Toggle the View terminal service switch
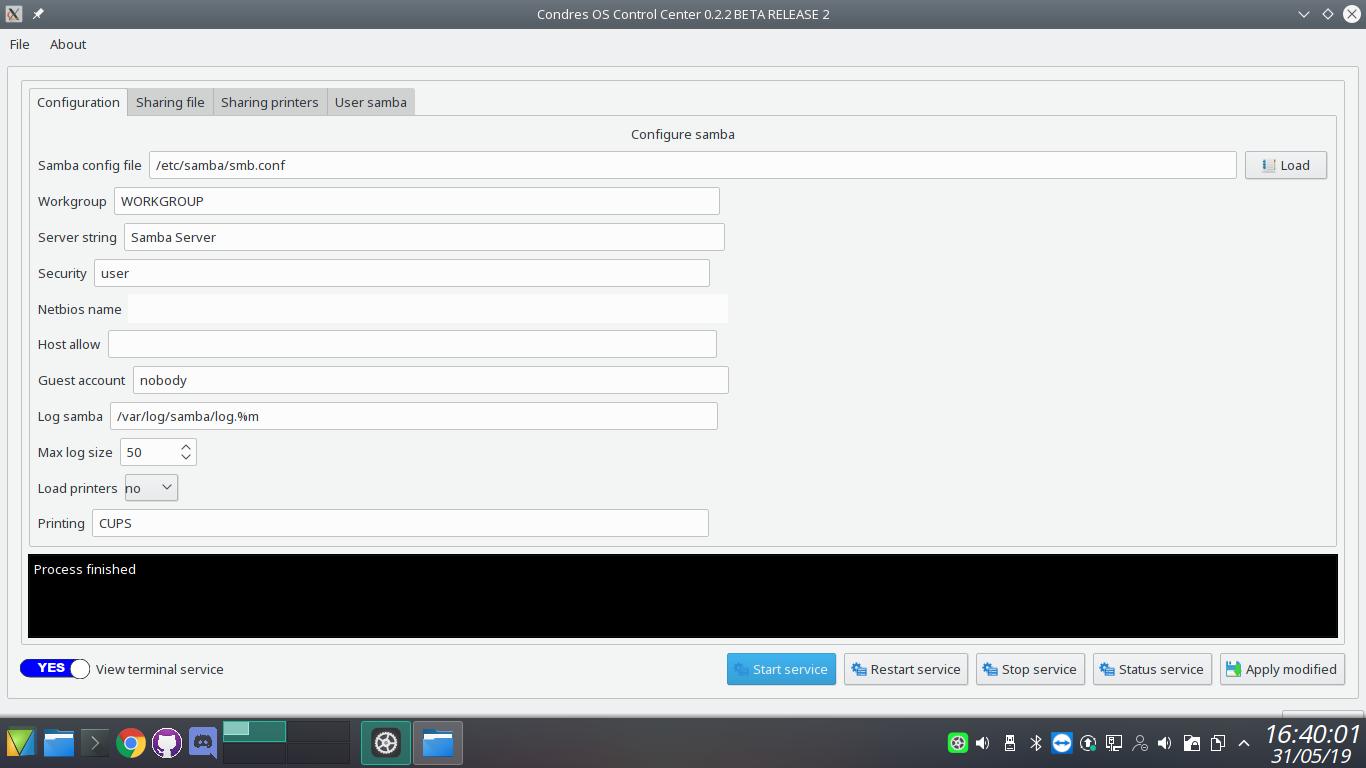The height and width of the screenshot is (768, 1366). point(55,669)
